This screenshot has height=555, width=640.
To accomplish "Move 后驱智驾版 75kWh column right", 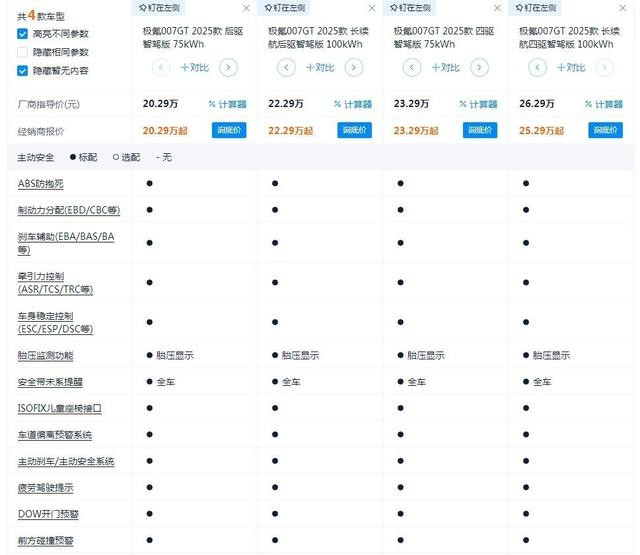I will 228,67.
